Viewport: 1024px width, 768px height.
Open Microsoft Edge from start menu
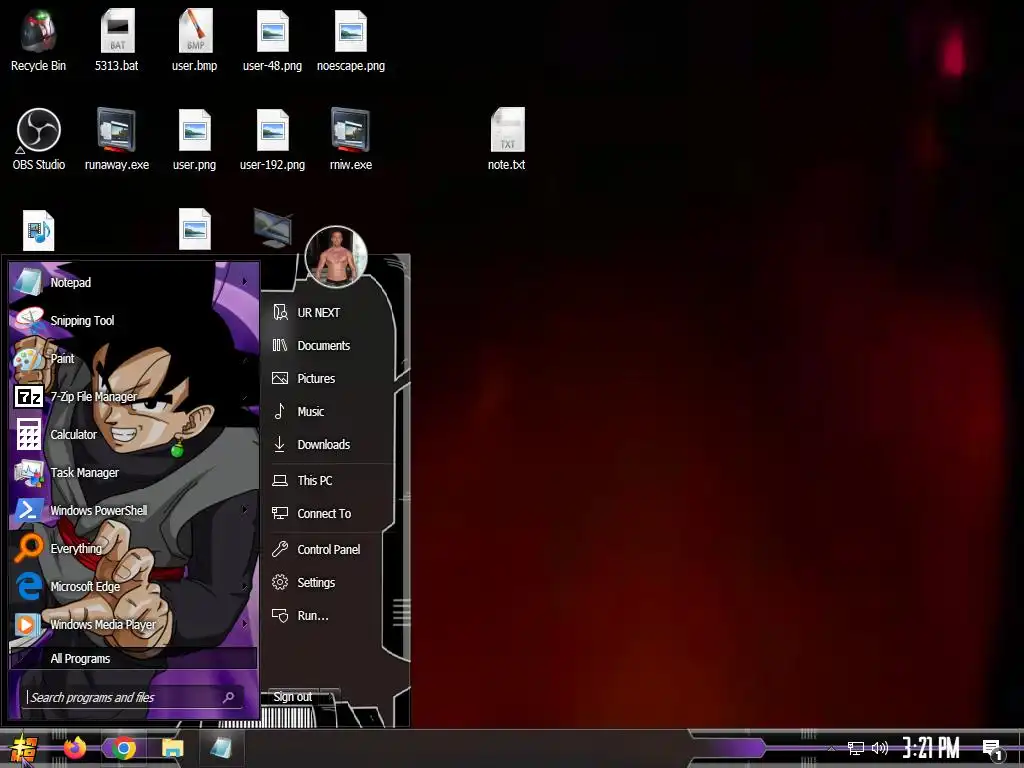click(134, 586)
